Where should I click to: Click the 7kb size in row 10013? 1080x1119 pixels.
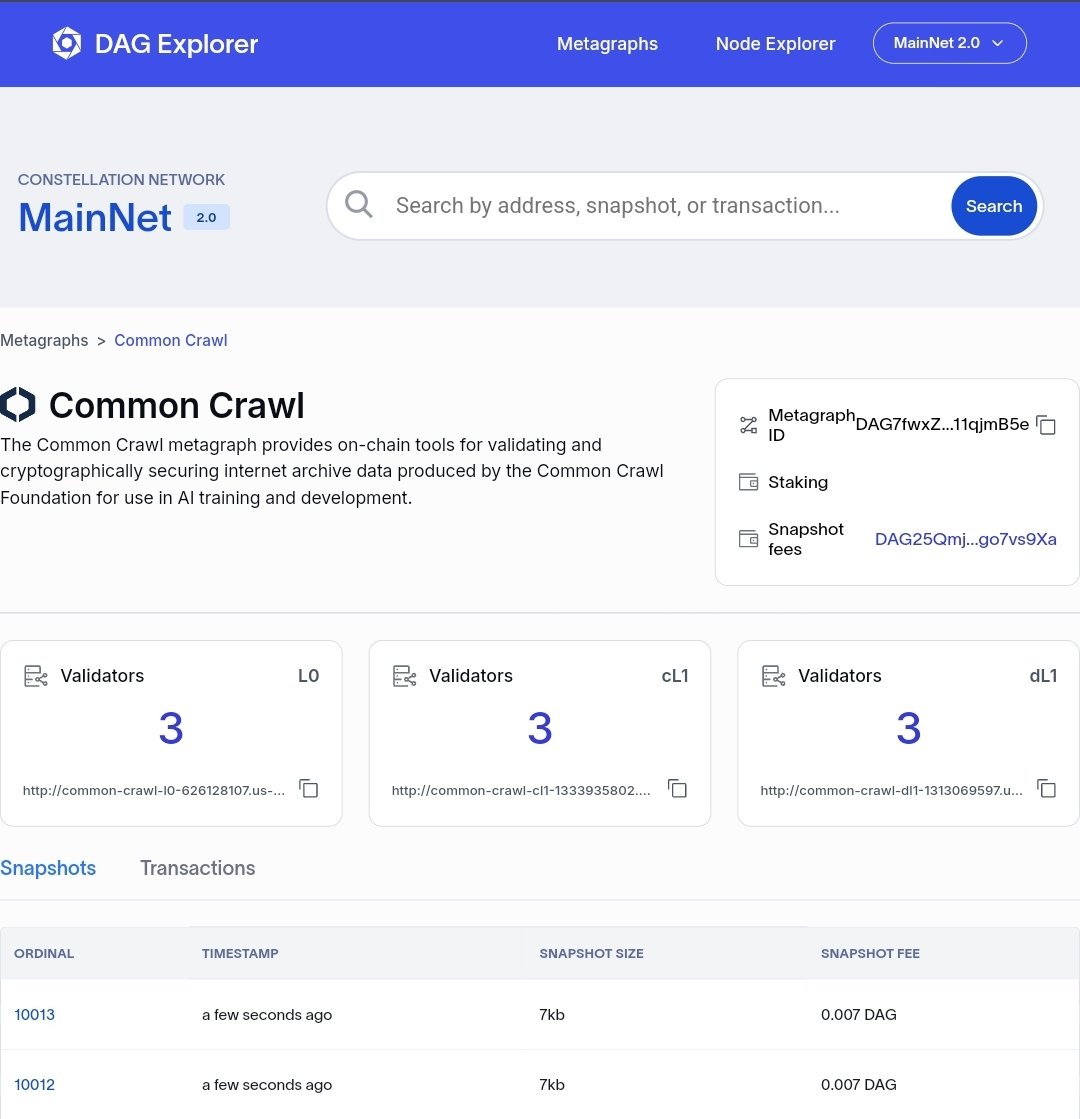[x=552, y=1014]
